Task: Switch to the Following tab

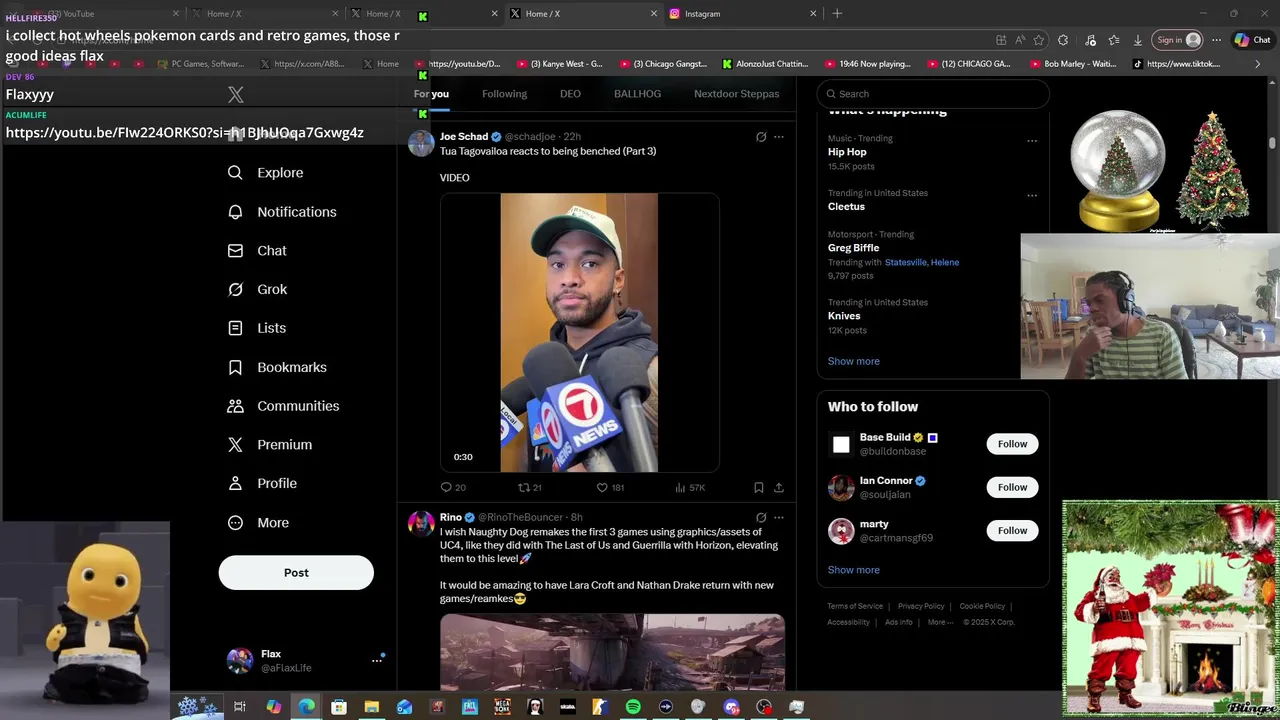Action: (x=504, y=94)
